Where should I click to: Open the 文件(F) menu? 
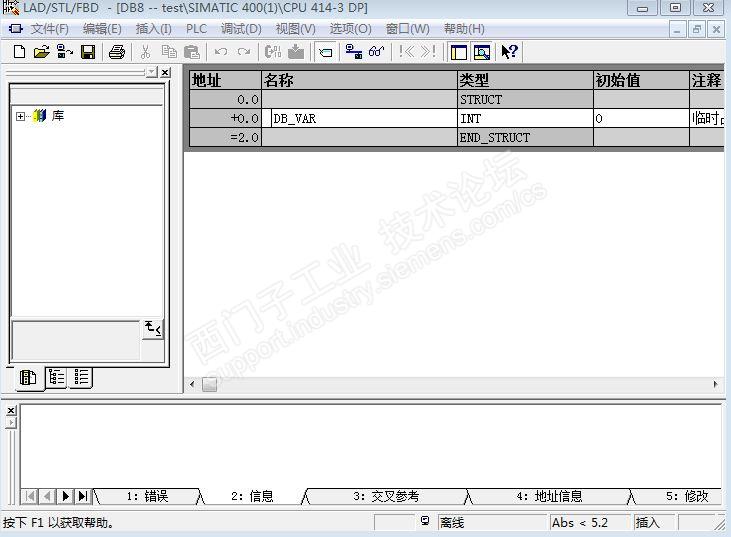49,29
